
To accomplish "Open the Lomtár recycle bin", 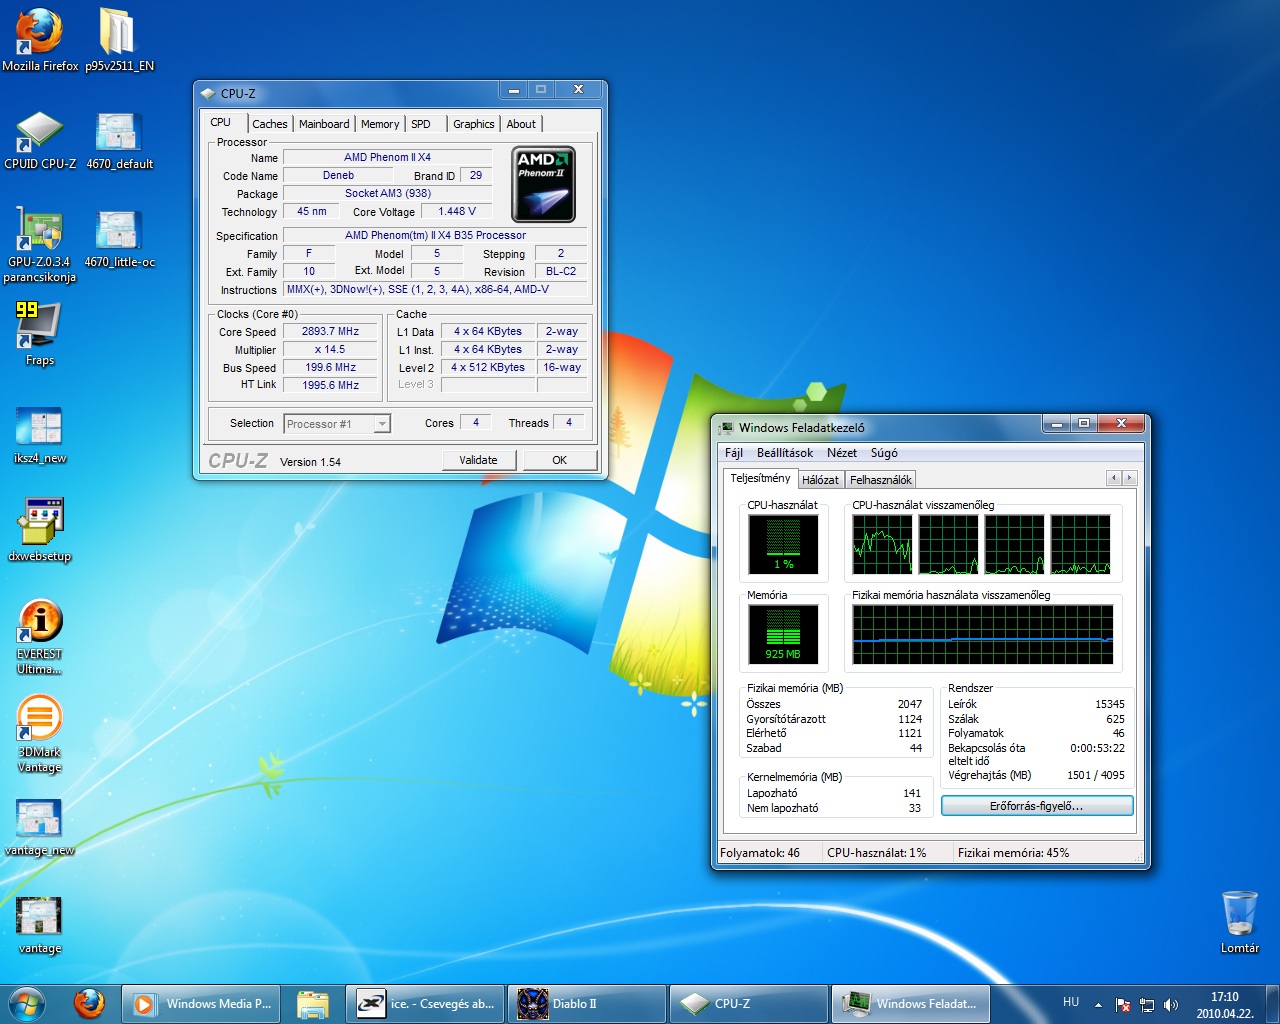I will 1239,921.
